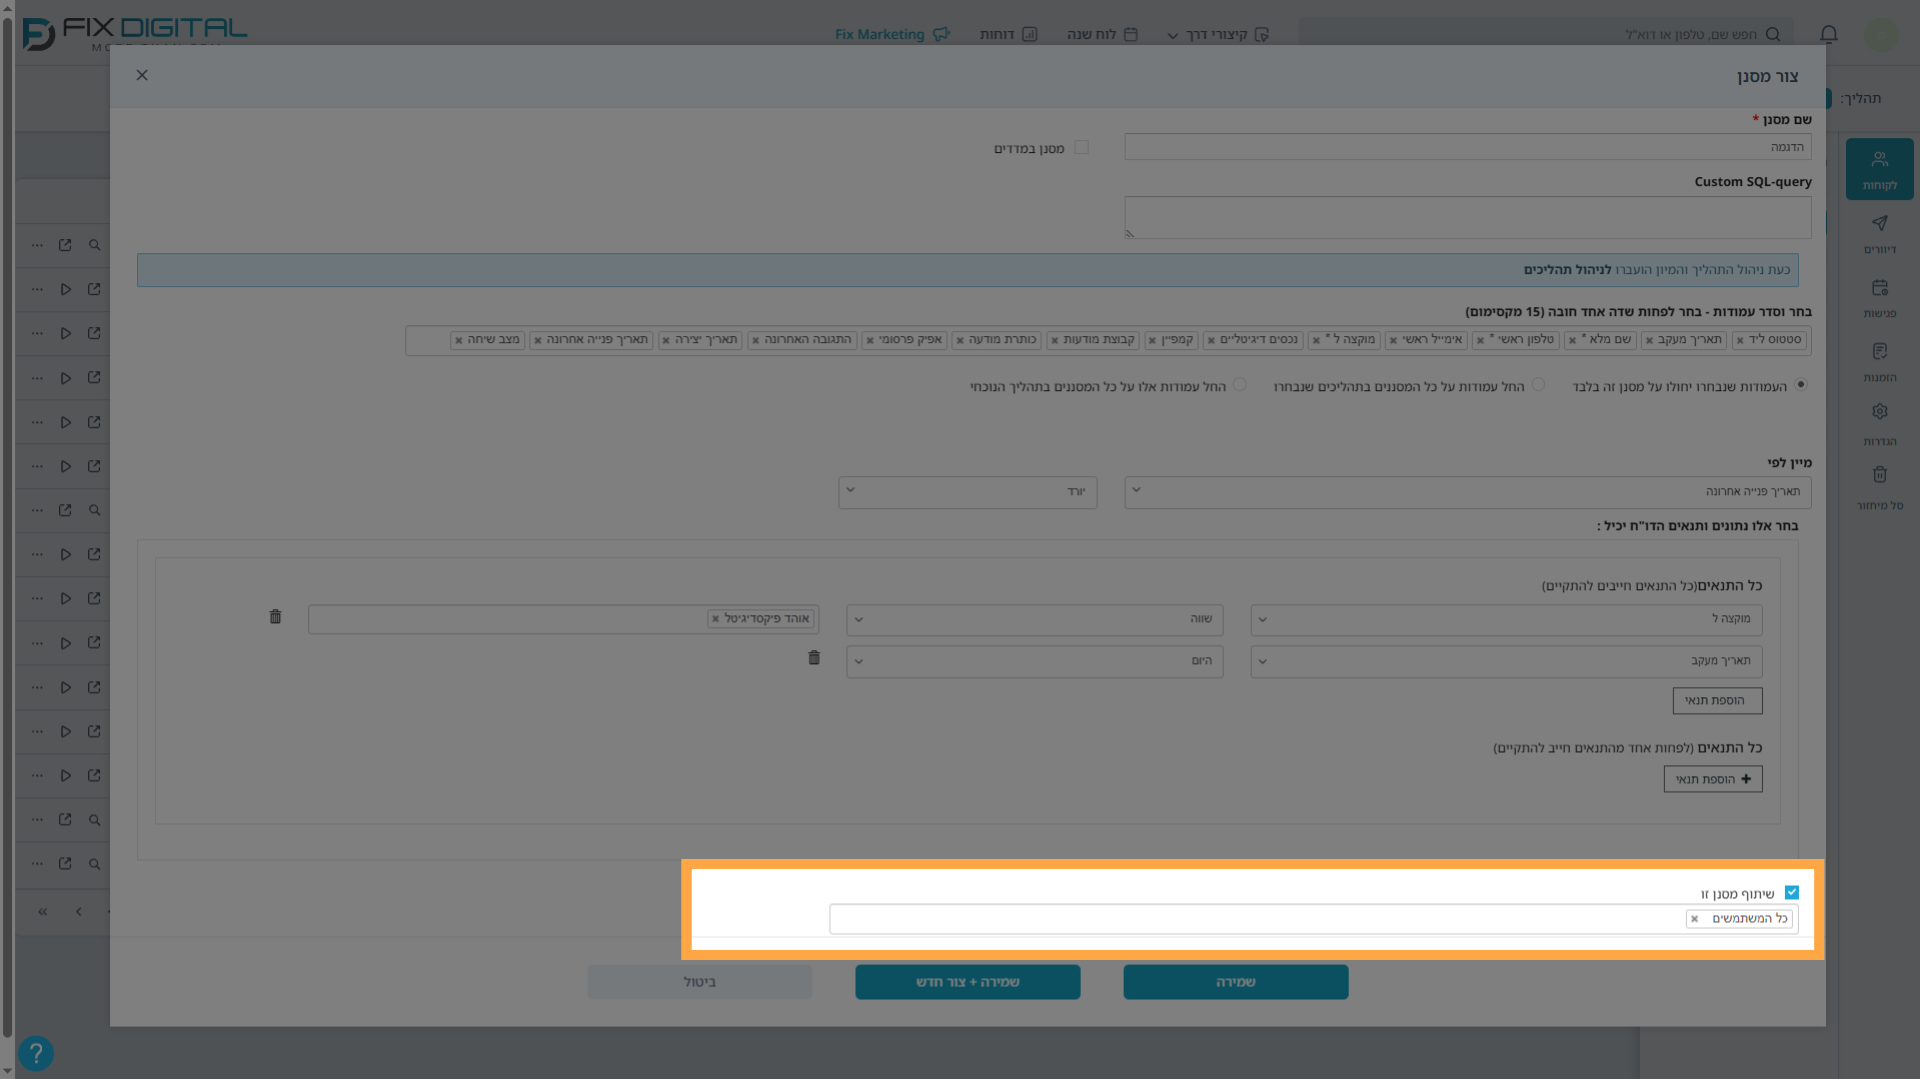Click the Custom SQL-query text area
This screenshot has width=1920, height=1079.
(x=1467, y=217)
